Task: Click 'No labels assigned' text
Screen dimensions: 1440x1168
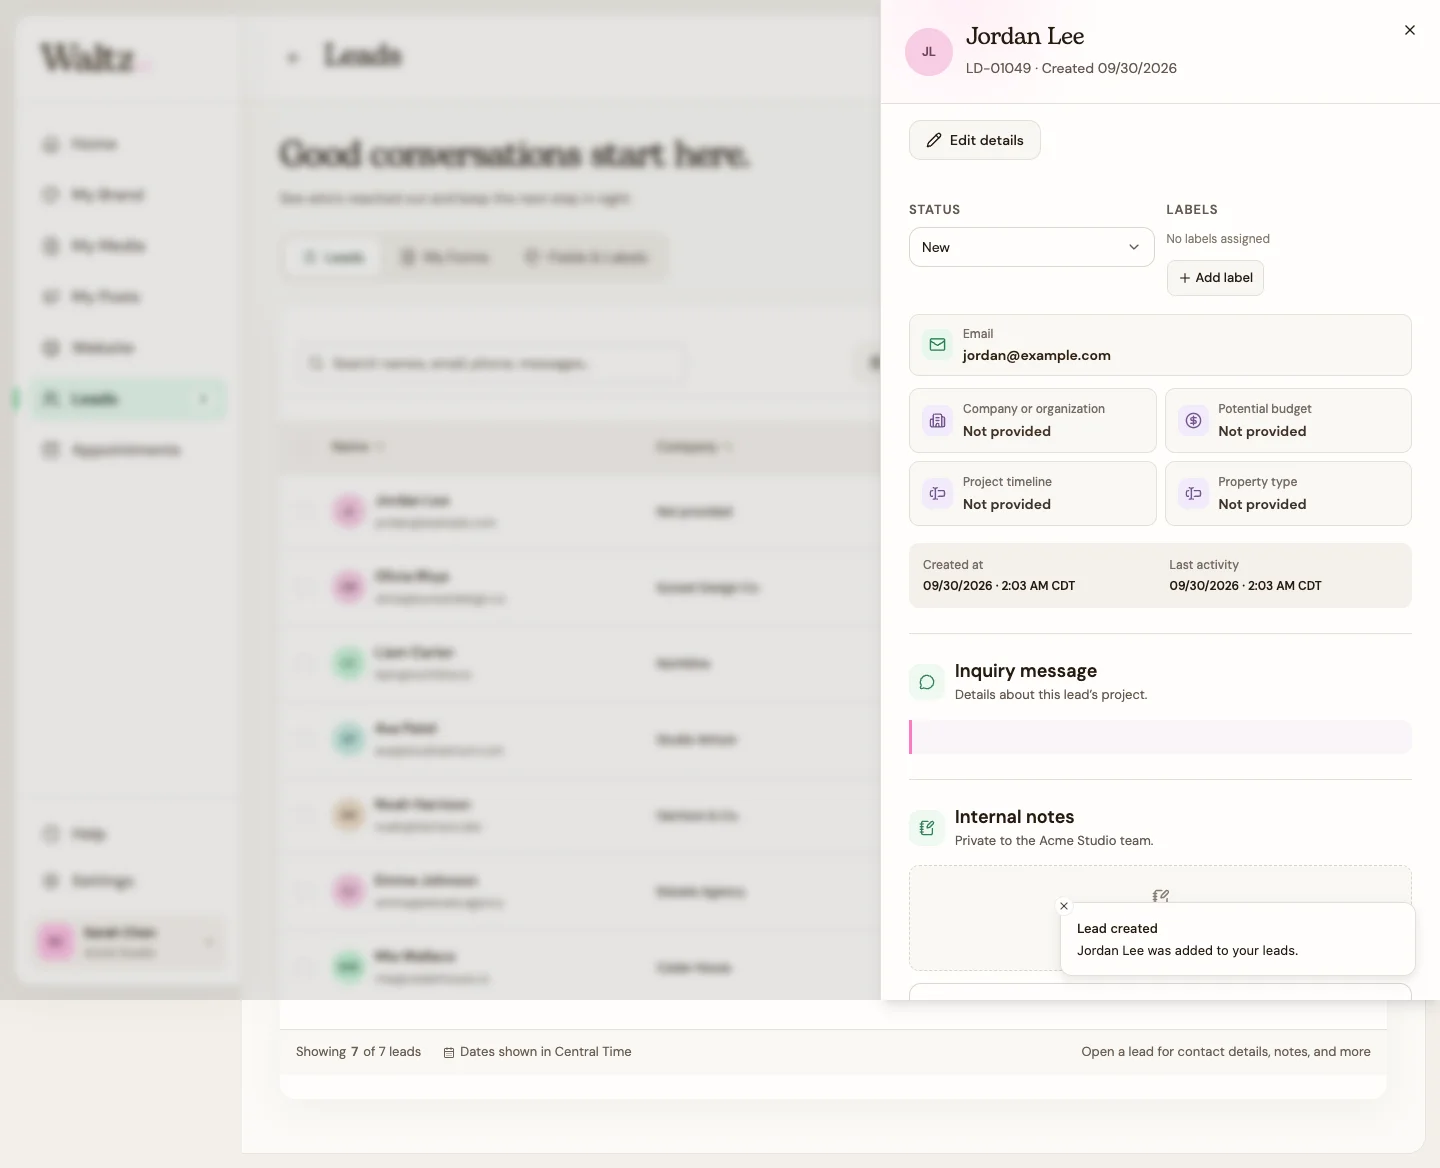Action: tap(1218, 239)
